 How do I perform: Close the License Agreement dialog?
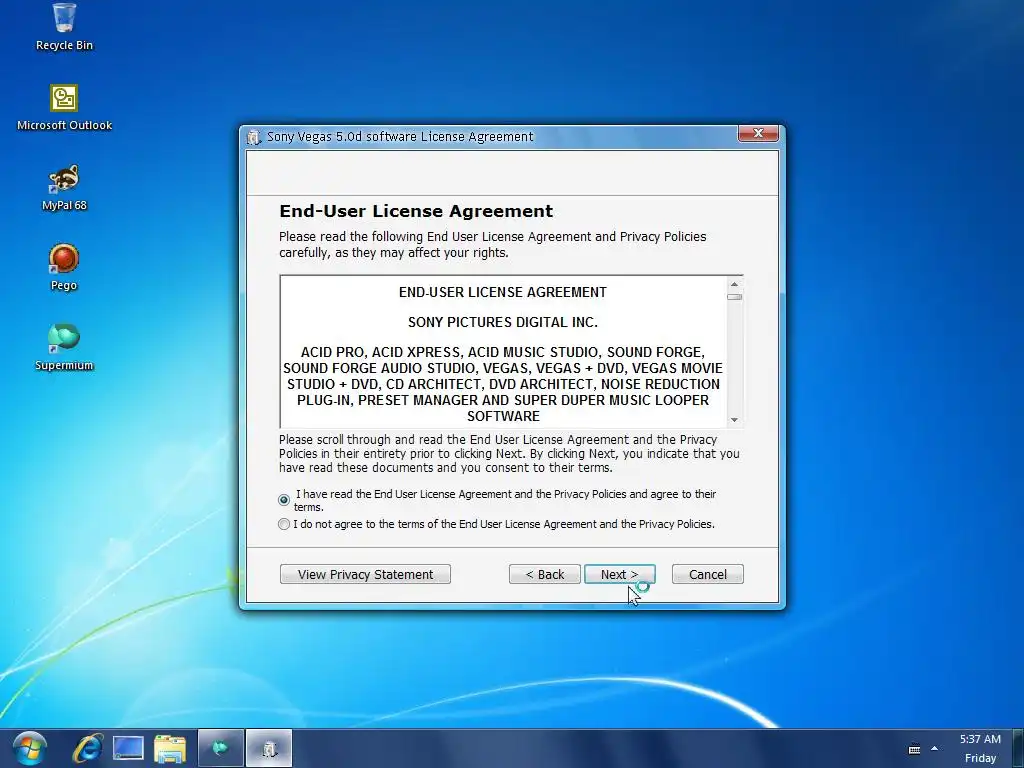point(758,133)
